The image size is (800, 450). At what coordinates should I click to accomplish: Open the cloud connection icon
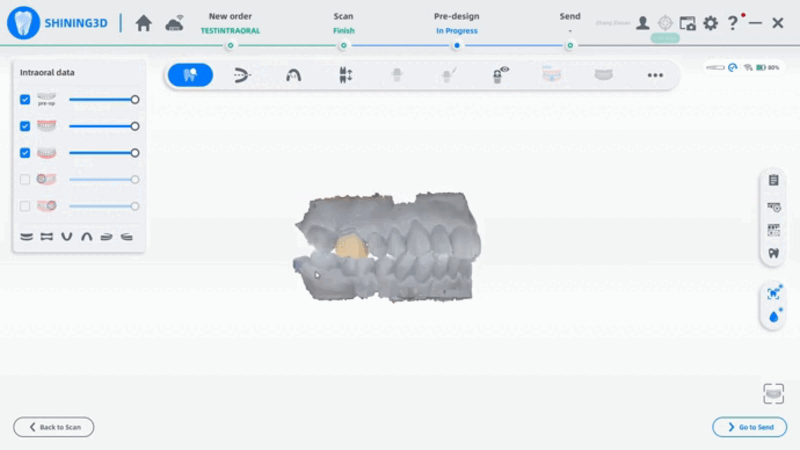tap(174, 23)
